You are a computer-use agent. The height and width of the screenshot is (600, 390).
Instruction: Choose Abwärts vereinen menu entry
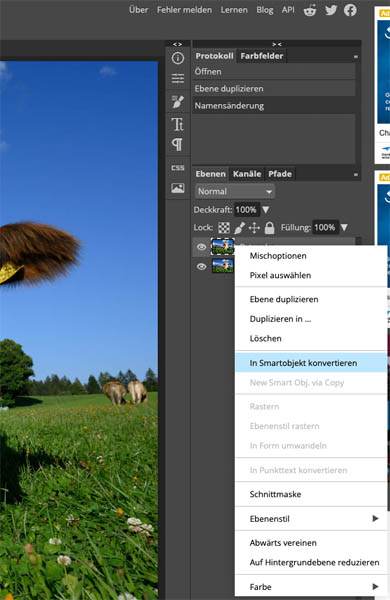(x=311, y=543)
